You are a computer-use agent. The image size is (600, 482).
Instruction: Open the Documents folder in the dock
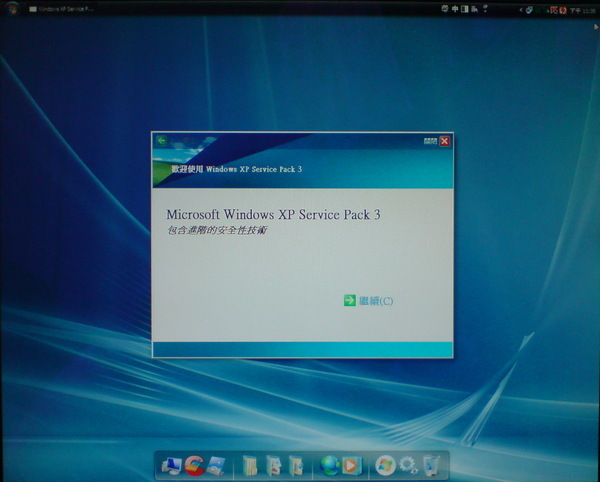tap(250, 466)
